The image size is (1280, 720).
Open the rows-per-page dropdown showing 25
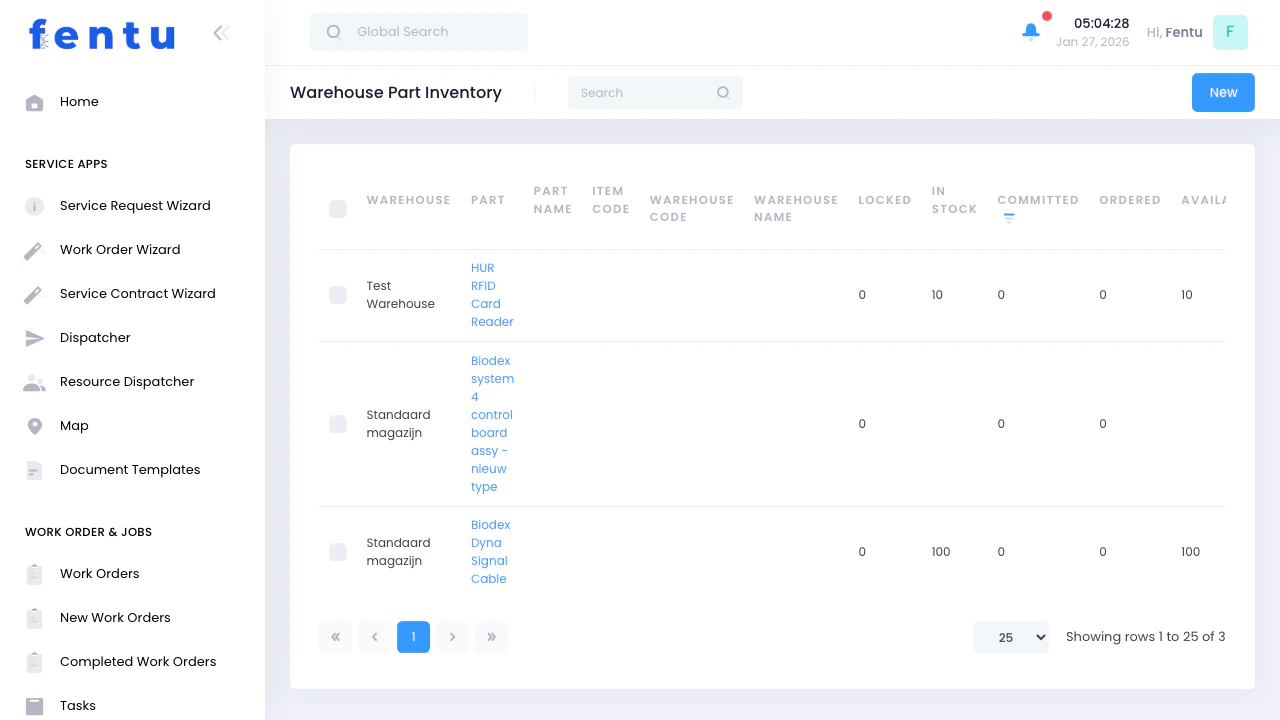tap(1011, 636)
